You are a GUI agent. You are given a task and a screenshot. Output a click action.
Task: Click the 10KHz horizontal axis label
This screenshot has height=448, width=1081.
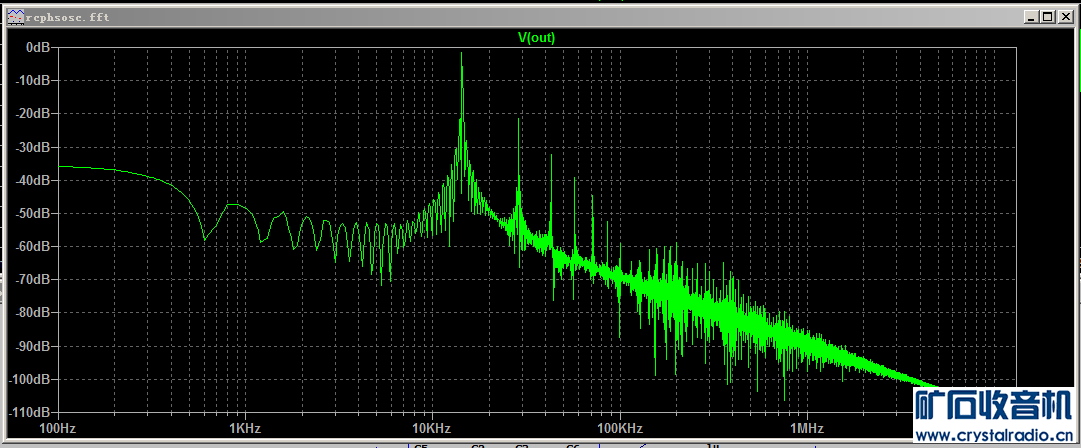coord(431,429)
